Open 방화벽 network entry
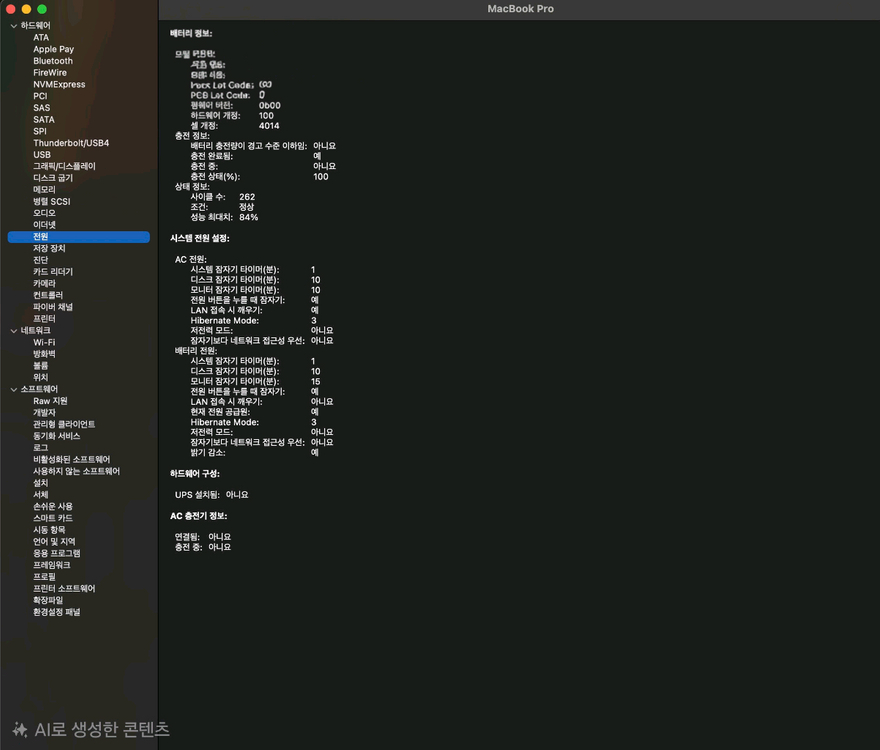 click(x=44, y=354)
